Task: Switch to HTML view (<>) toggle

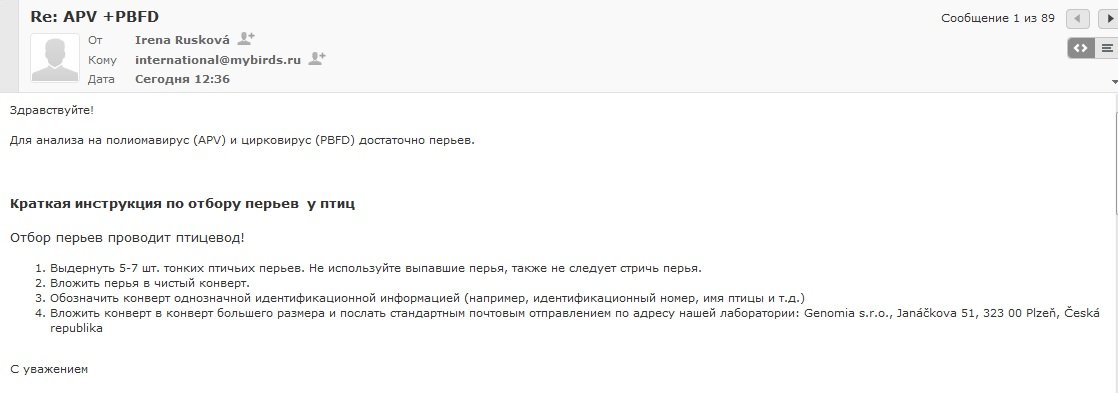Action: [x=1081, y=48]
